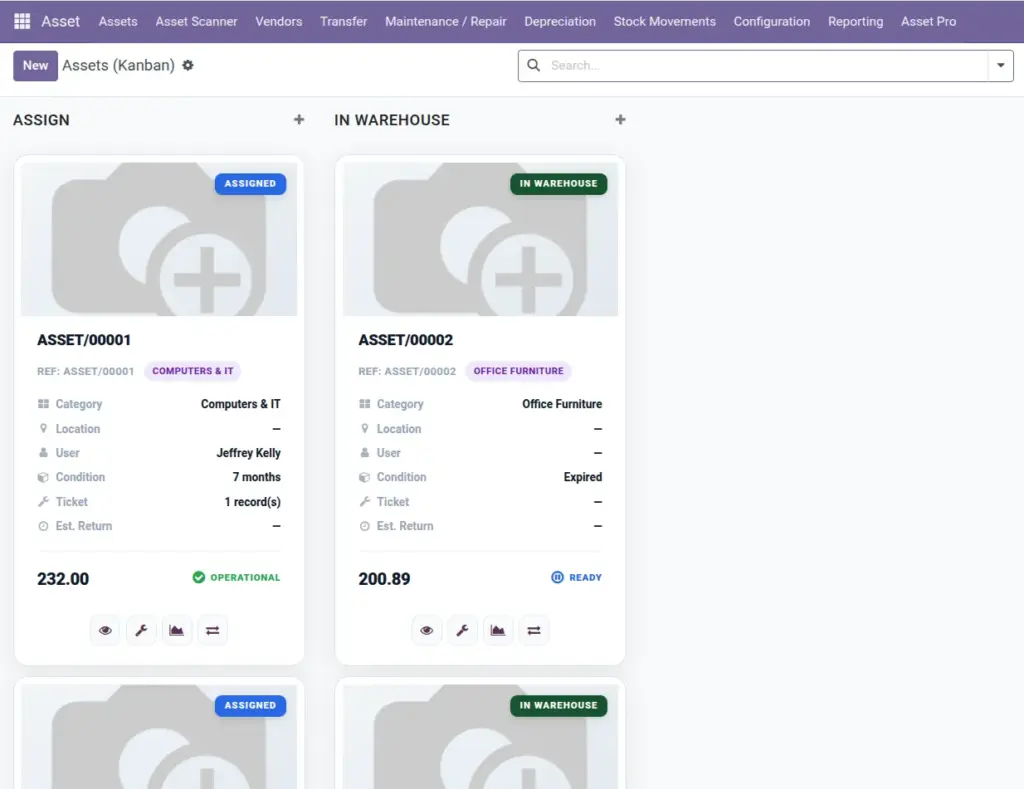Screen dimensions: 1024x789
Task: Click 'REF: ASSET/00002' reference text
Action: point(407,371)
